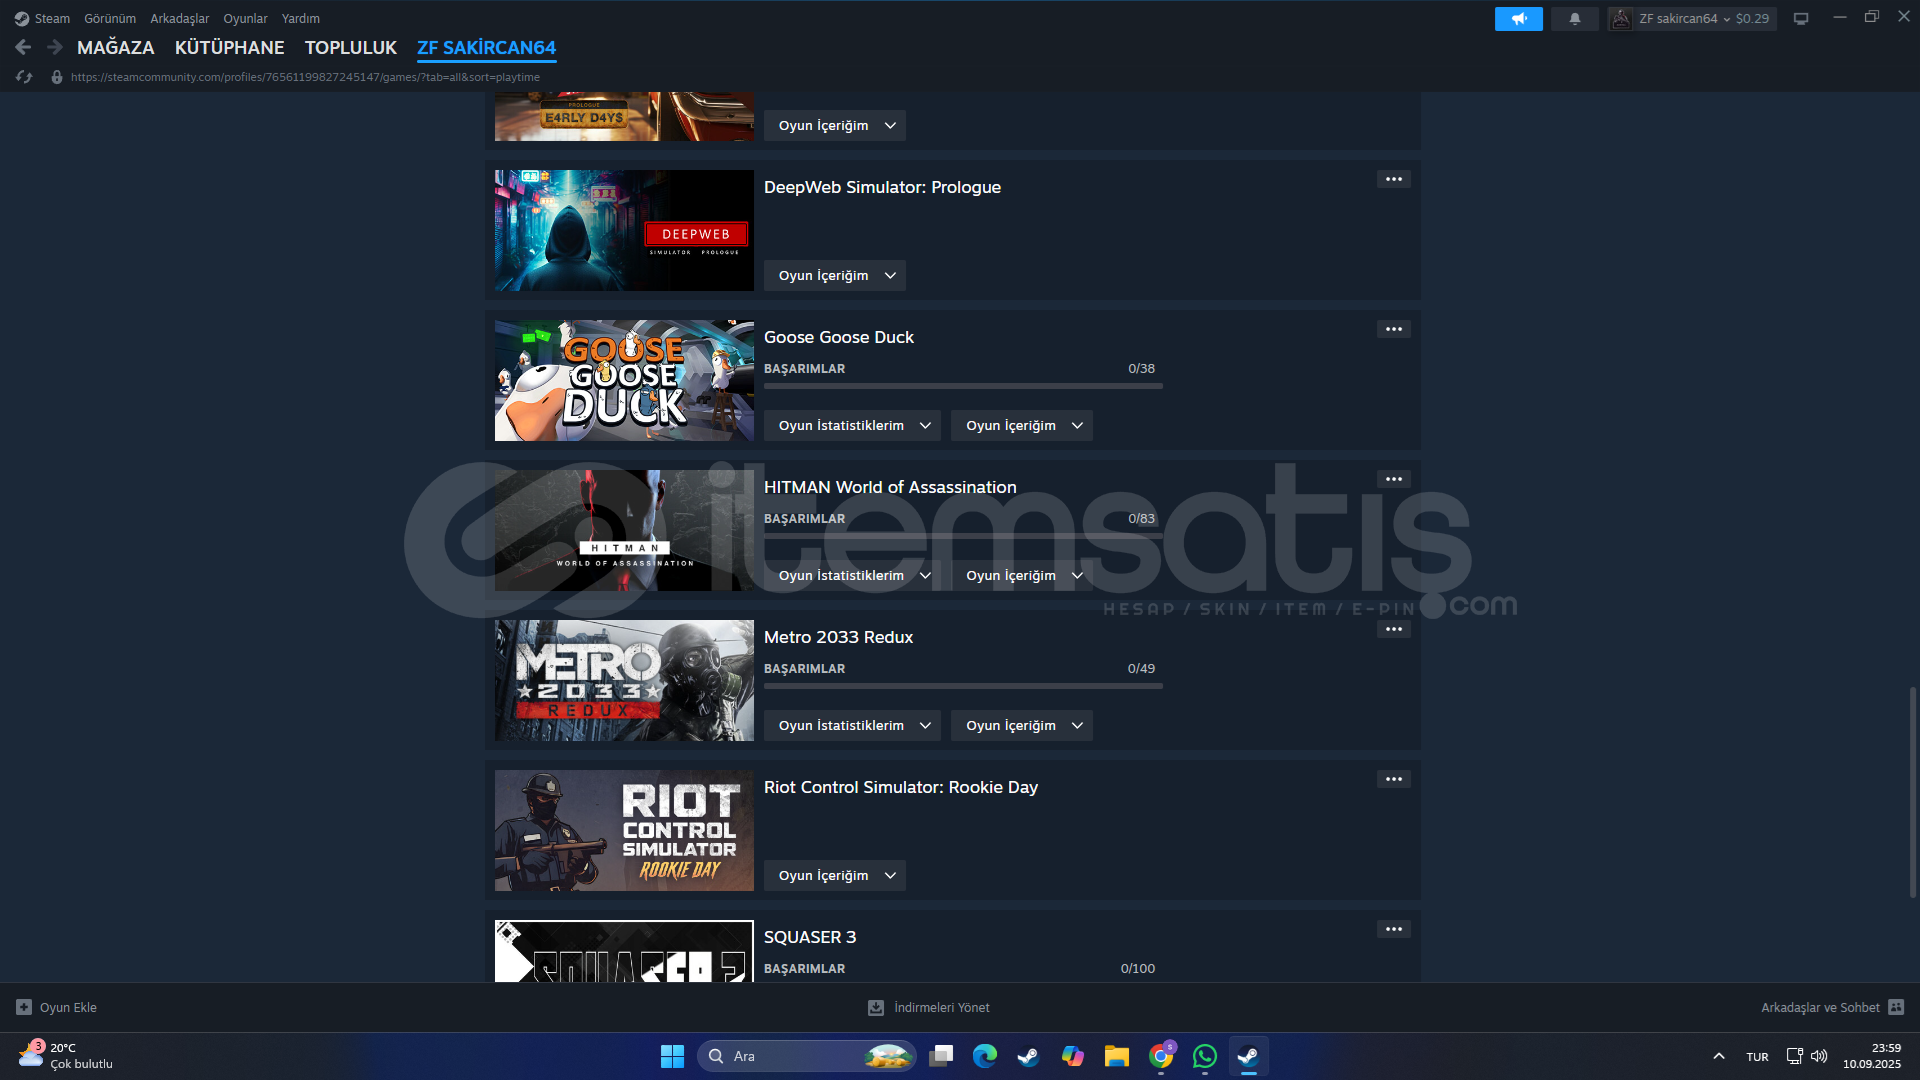The width and height of the screenshot is (1920, 1080).
Task: Open announcements megaphone button
Action: [x=1518, y=18]
